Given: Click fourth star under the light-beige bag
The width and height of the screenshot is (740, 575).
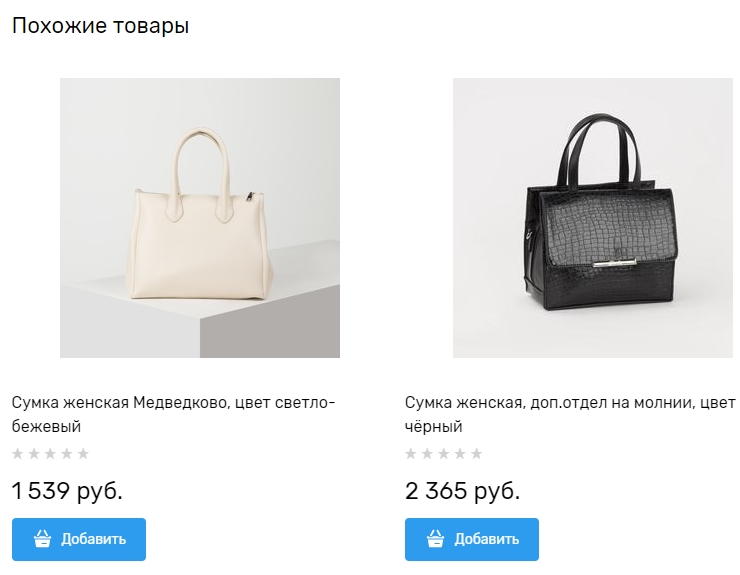Looking at the screenshot, I should [67, 454].
